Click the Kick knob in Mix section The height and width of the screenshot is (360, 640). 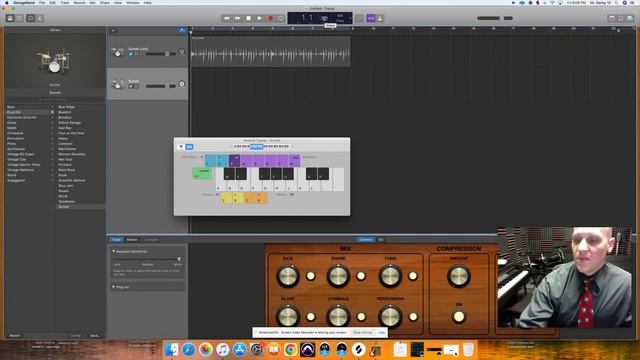(288, 276)
